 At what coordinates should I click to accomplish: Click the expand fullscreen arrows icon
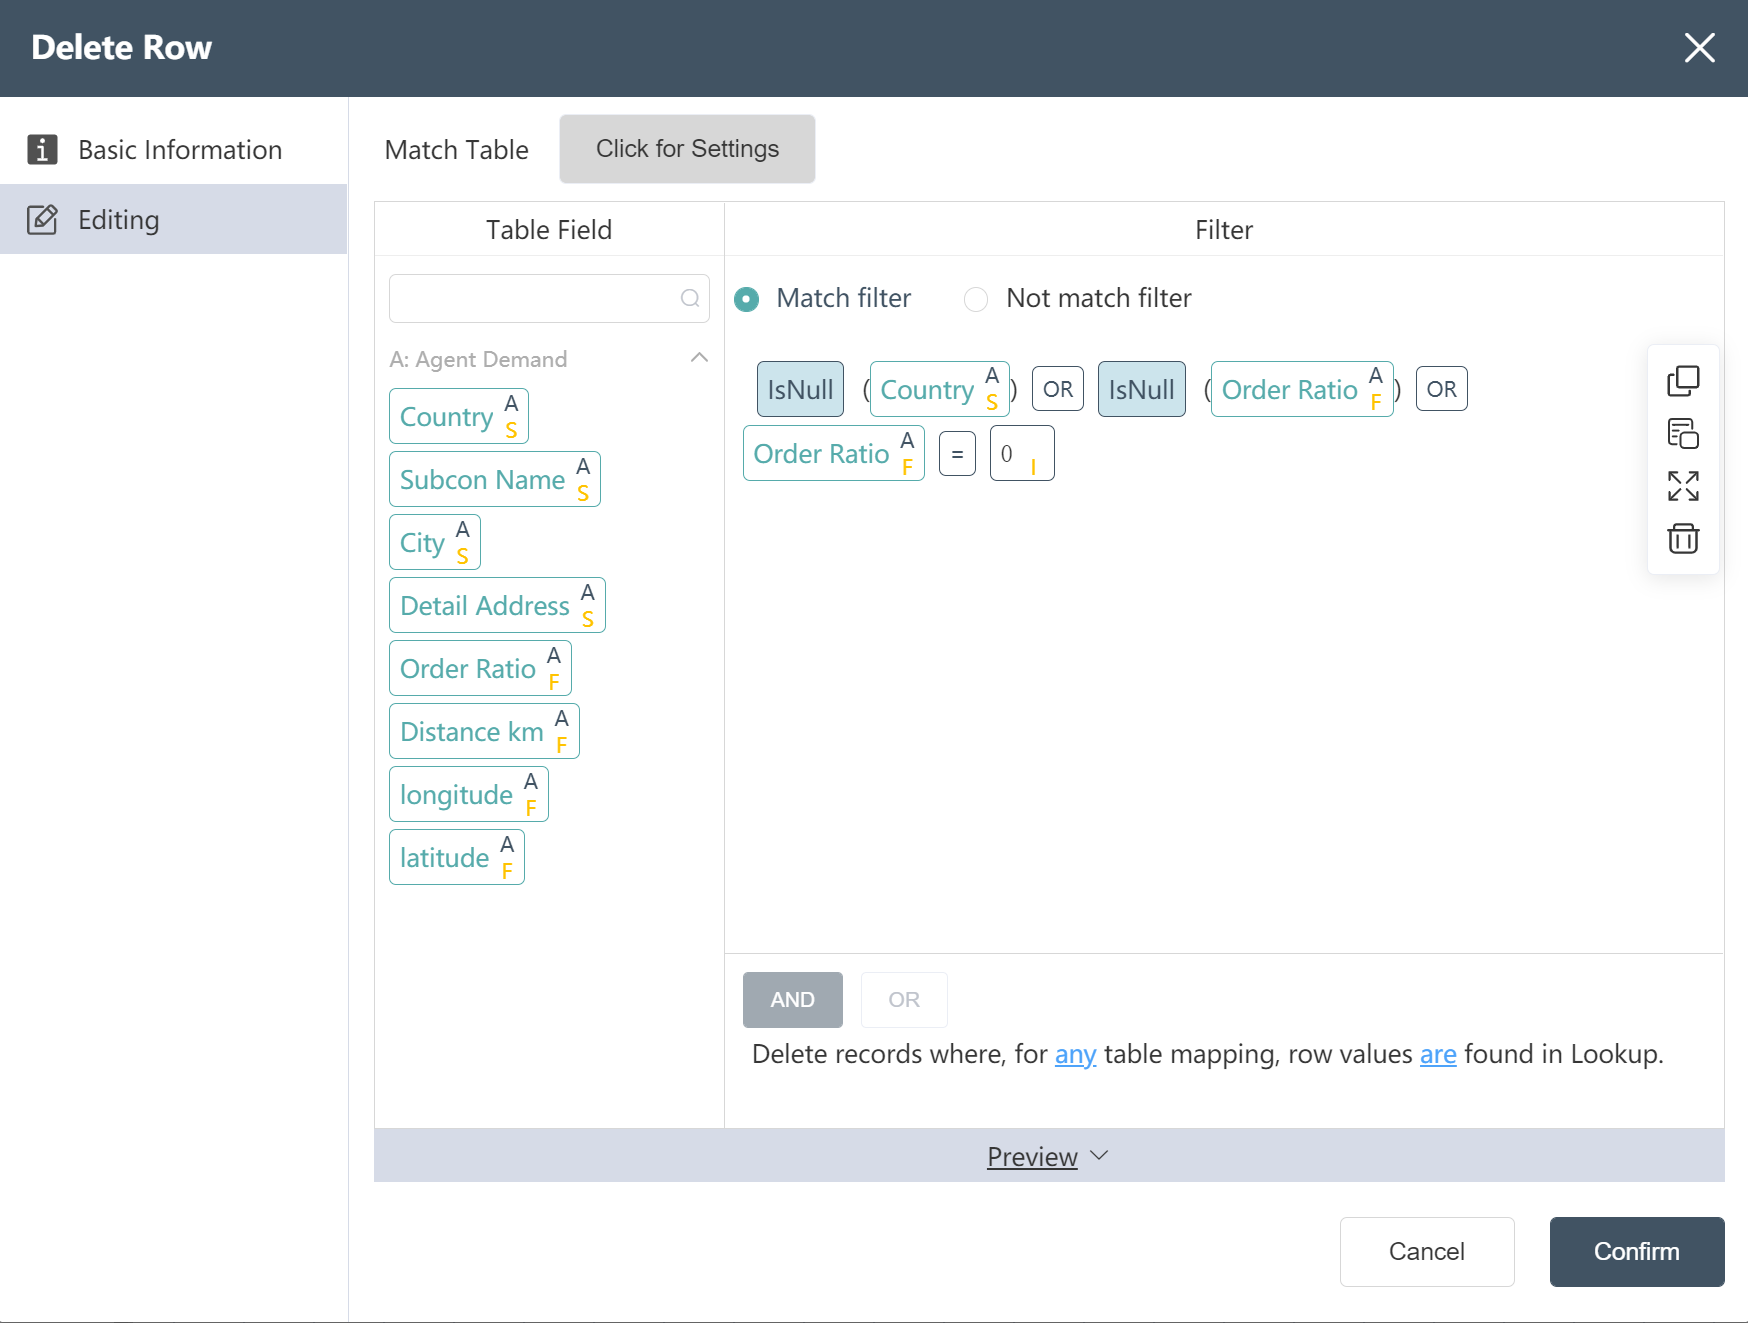coord(1683,487)
